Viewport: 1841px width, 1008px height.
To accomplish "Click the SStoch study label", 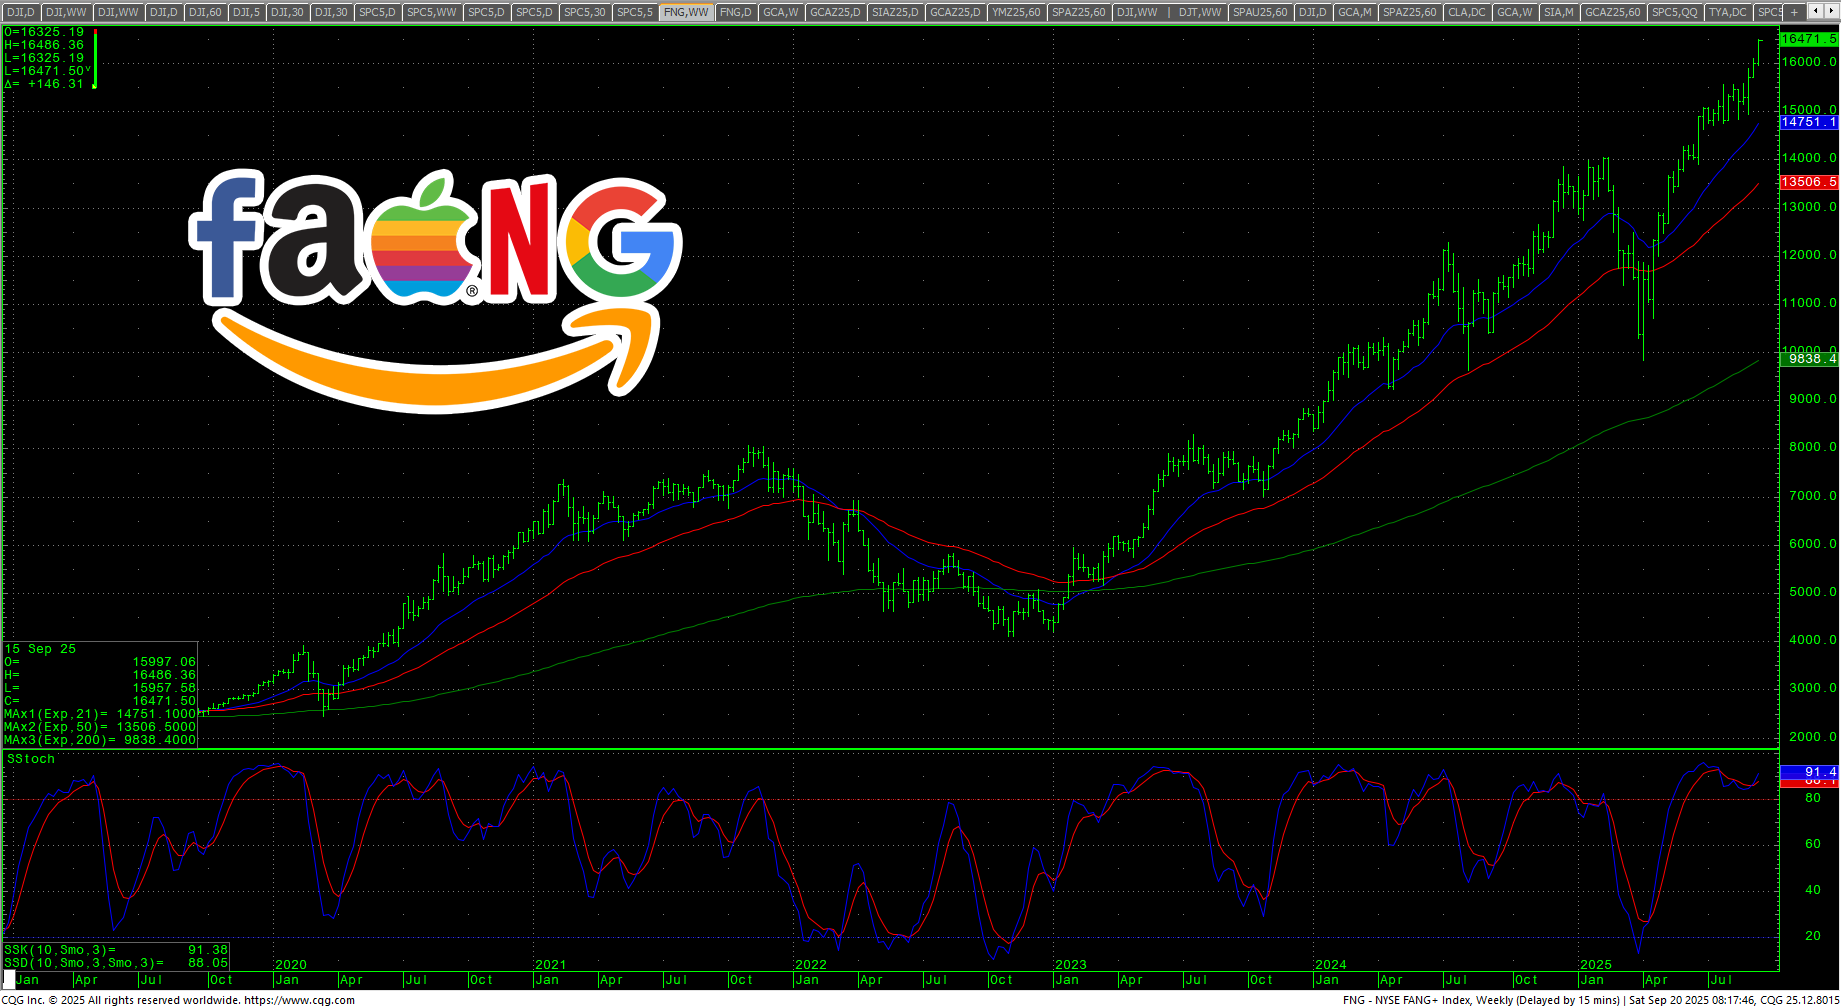I will [x=31, y=759].
